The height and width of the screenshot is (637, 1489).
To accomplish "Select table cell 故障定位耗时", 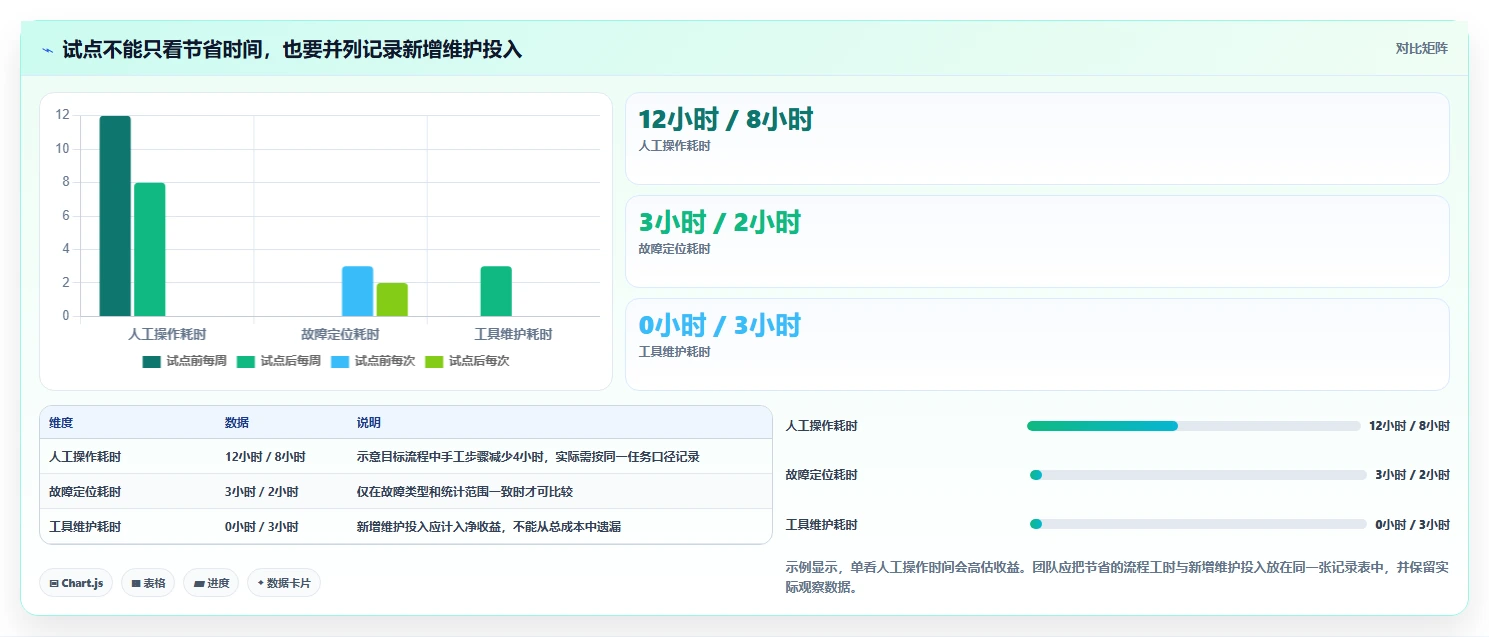I will 85,492.
